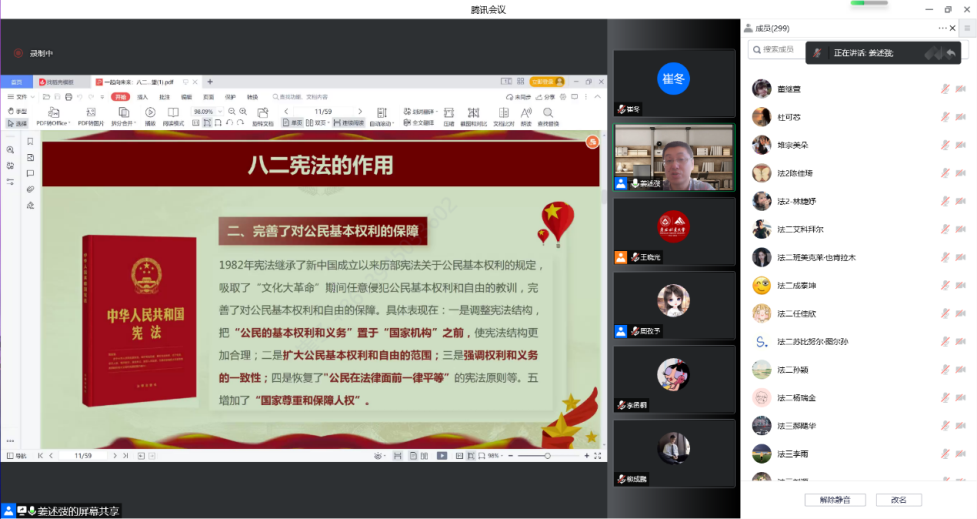Viewport: 977px width, 519px height.
Task: Click the 改名 rename button
Action: coord(898,499)
